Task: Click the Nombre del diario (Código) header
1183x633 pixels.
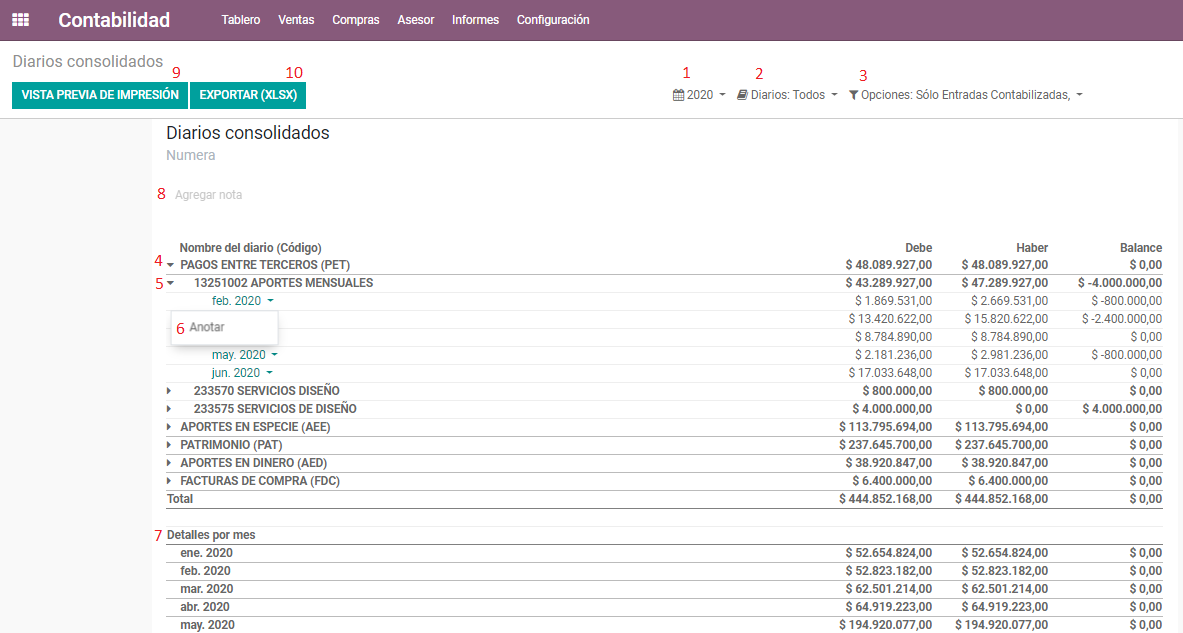Action: pos(250,247)
